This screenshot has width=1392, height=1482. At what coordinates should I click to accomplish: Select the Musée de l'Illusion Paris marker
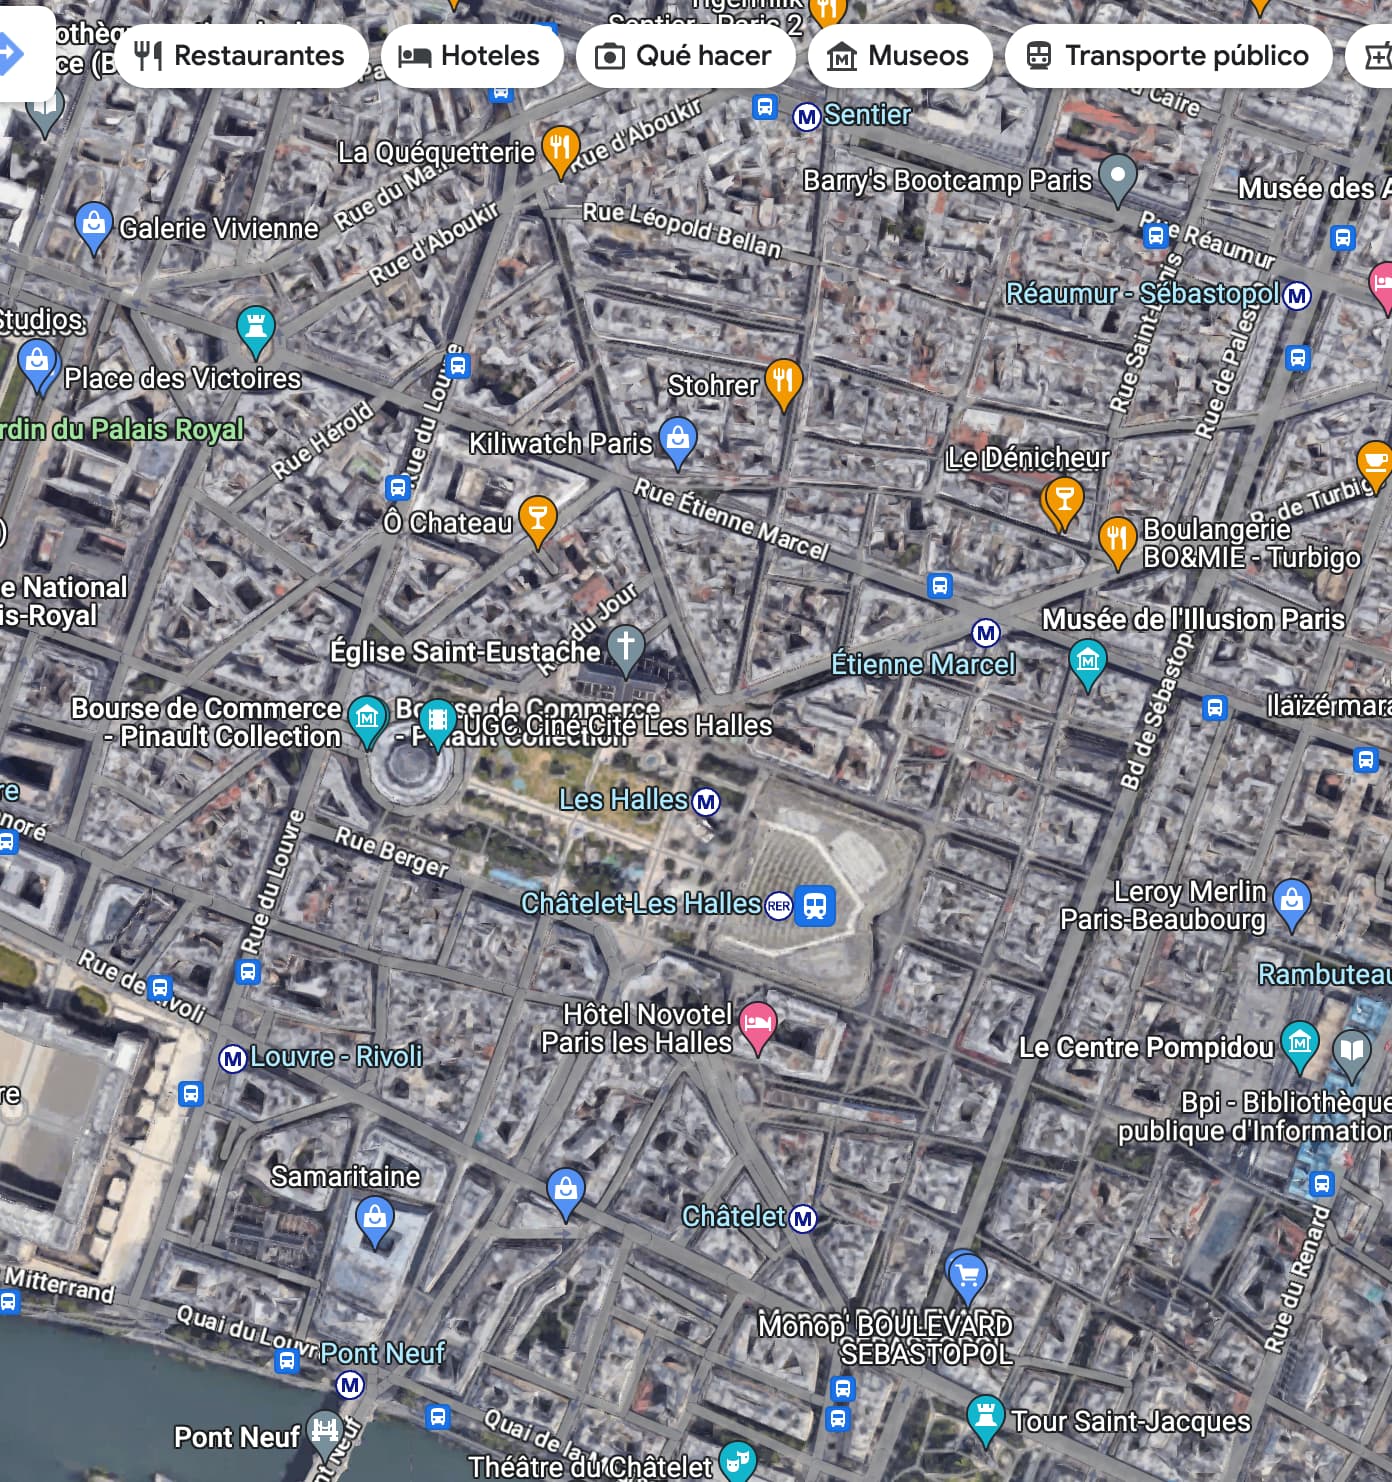1087,662
